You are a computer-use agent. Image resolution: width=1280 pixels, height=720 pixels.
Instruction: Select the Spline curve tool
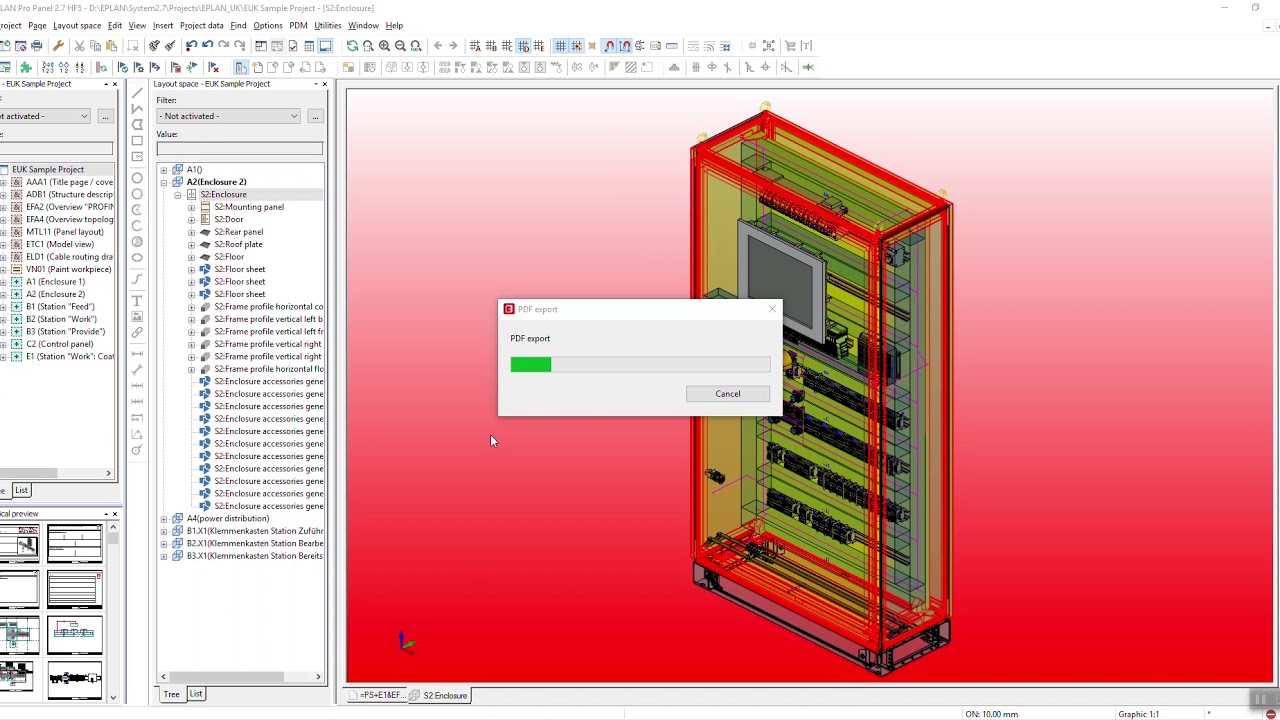(x=137, y=279)
